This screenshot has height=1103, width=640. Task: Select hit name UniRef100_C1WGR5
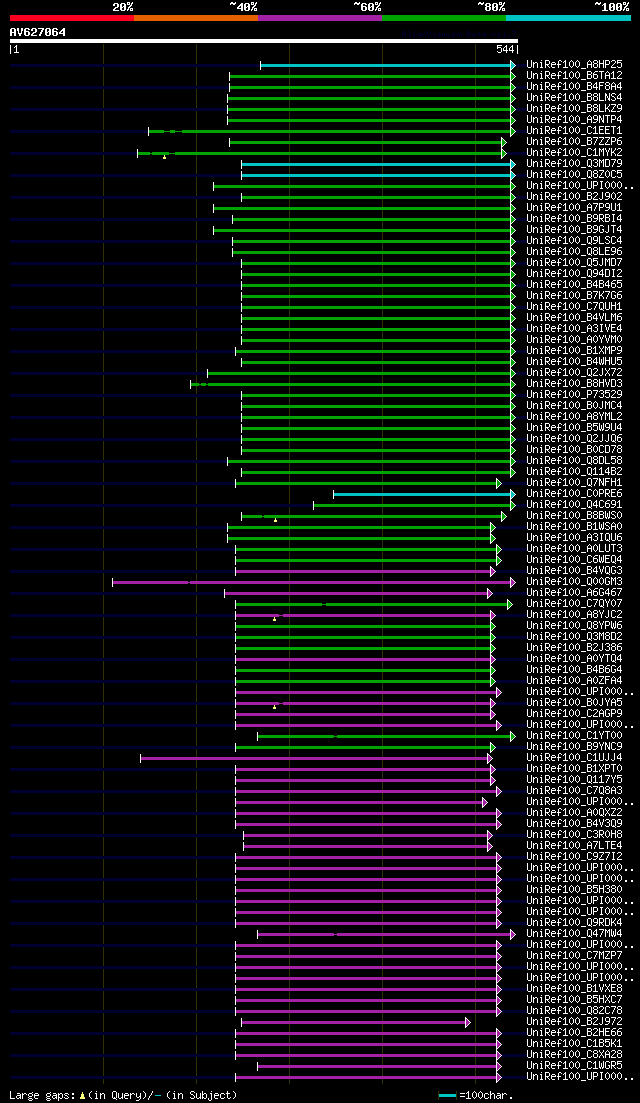[574, 1066]
